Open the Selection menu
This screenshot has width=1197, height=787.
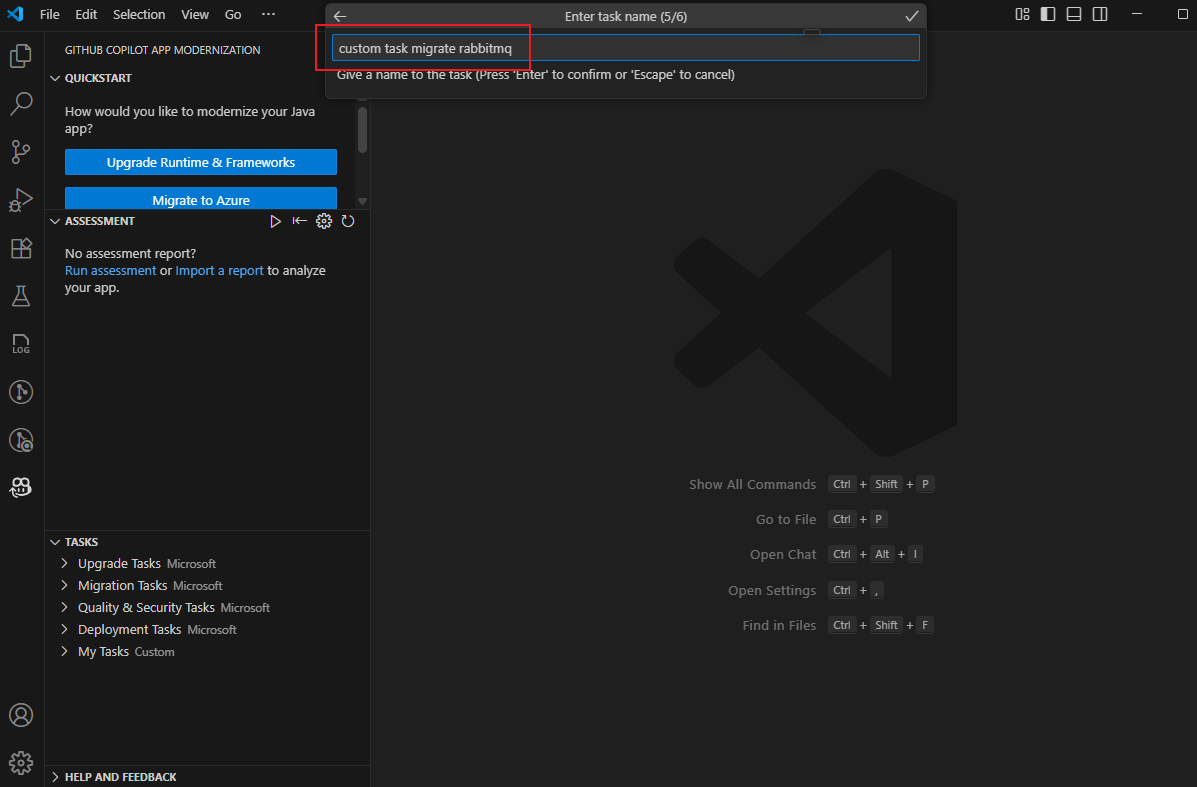point(139,14)
